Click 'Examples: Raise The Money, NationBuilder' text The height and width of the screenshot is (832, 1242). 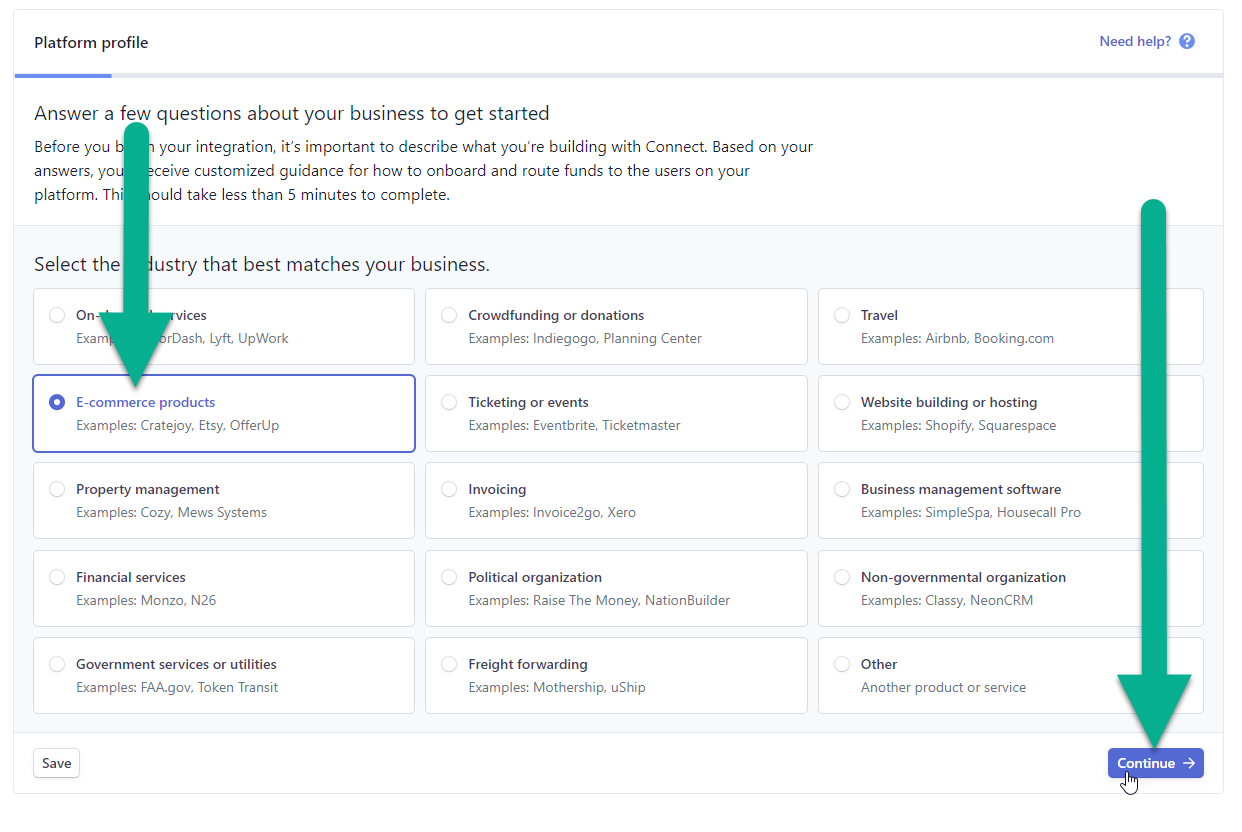pyautogui.click(x=599, y=600)
